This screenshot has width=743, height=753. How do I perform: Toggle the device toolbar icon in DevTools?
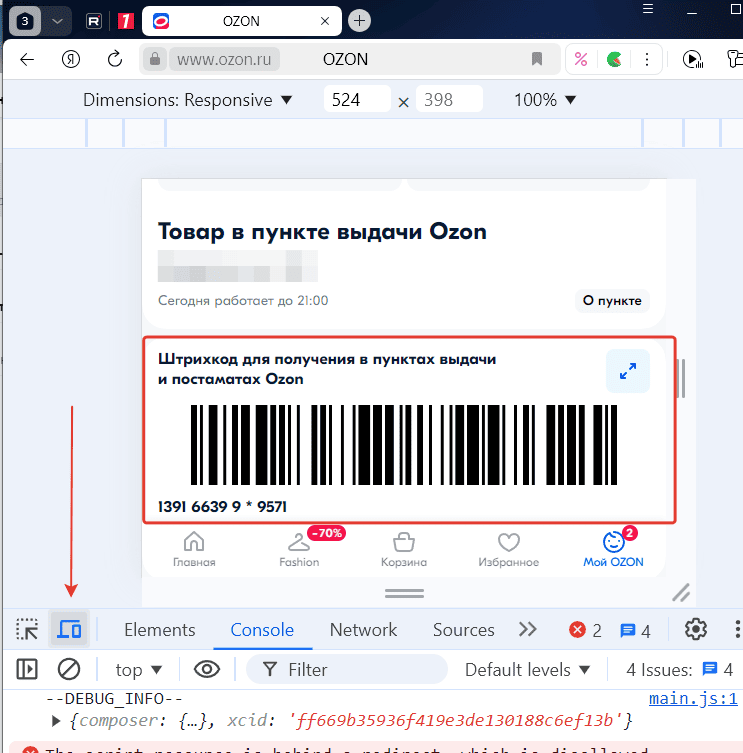coord(69,629)
